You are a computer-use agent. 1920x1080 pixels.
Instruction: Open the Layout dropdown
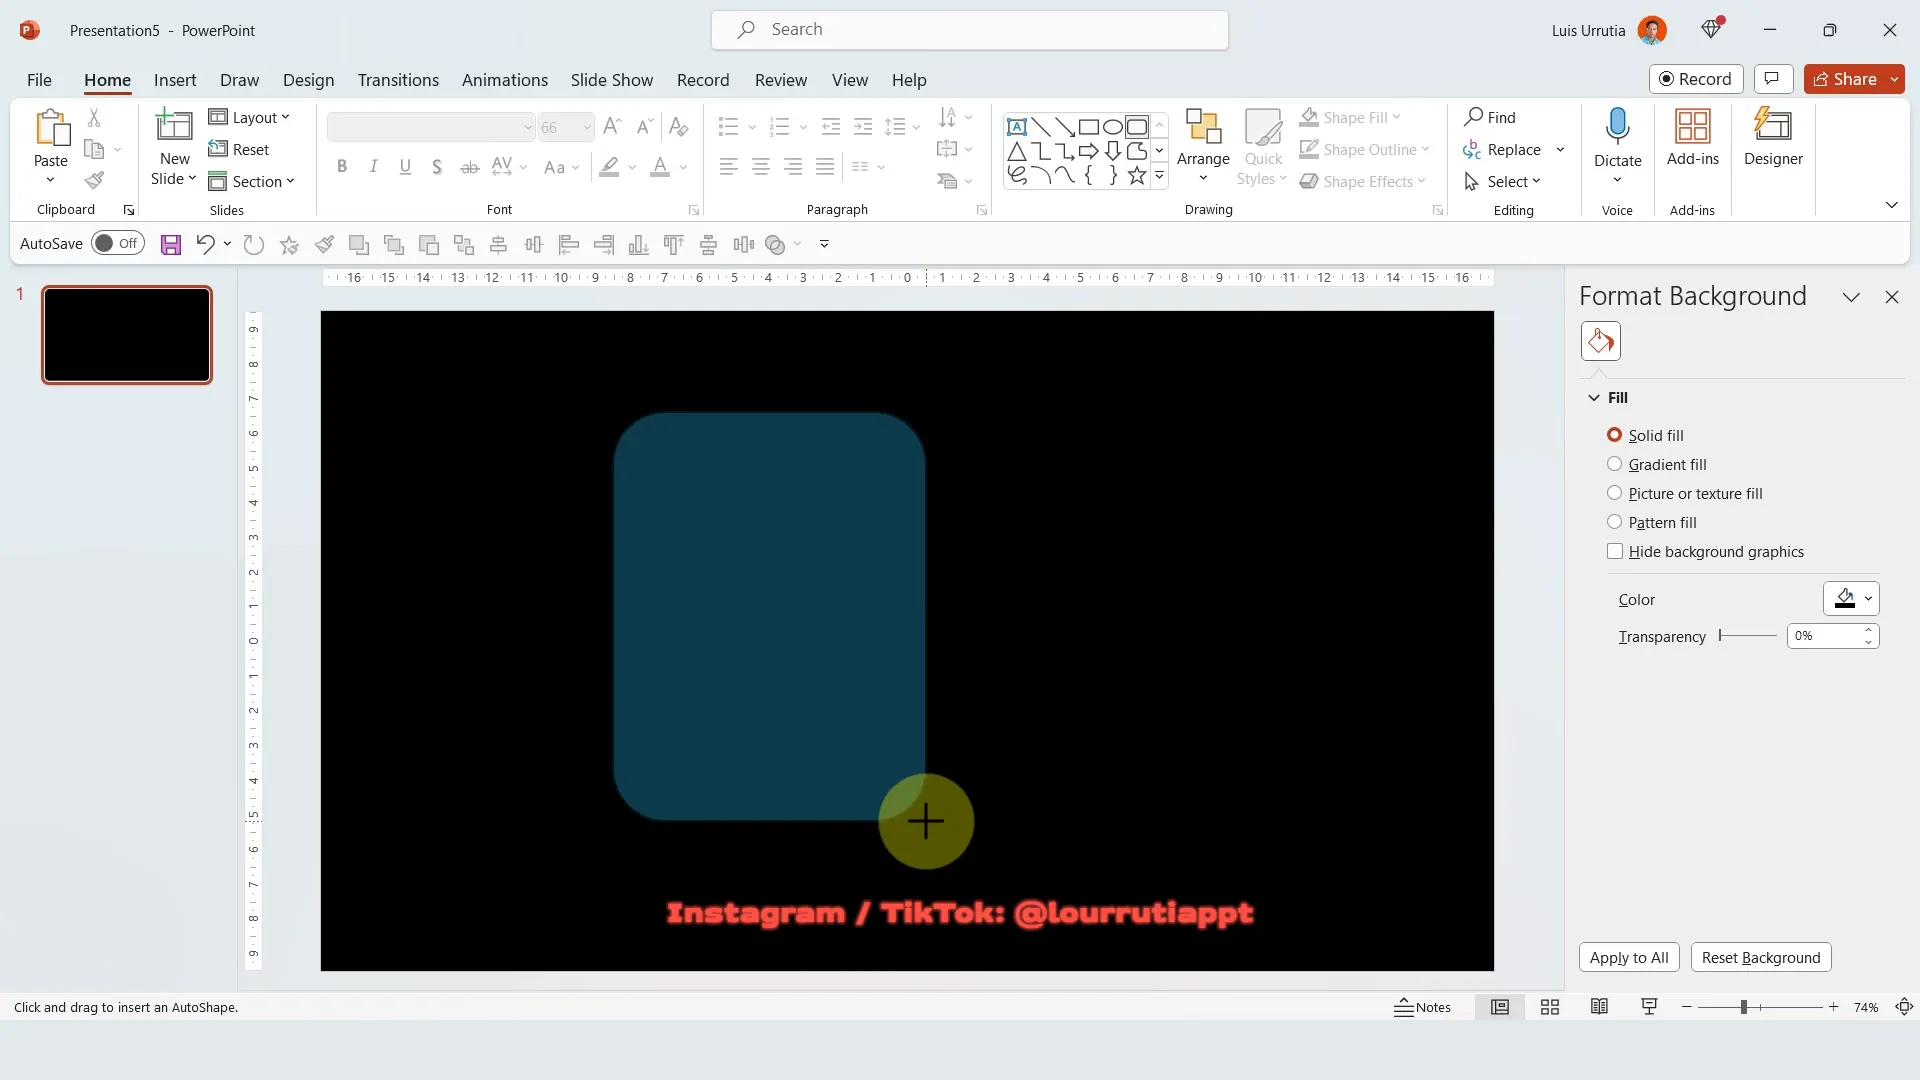(249, 117)
